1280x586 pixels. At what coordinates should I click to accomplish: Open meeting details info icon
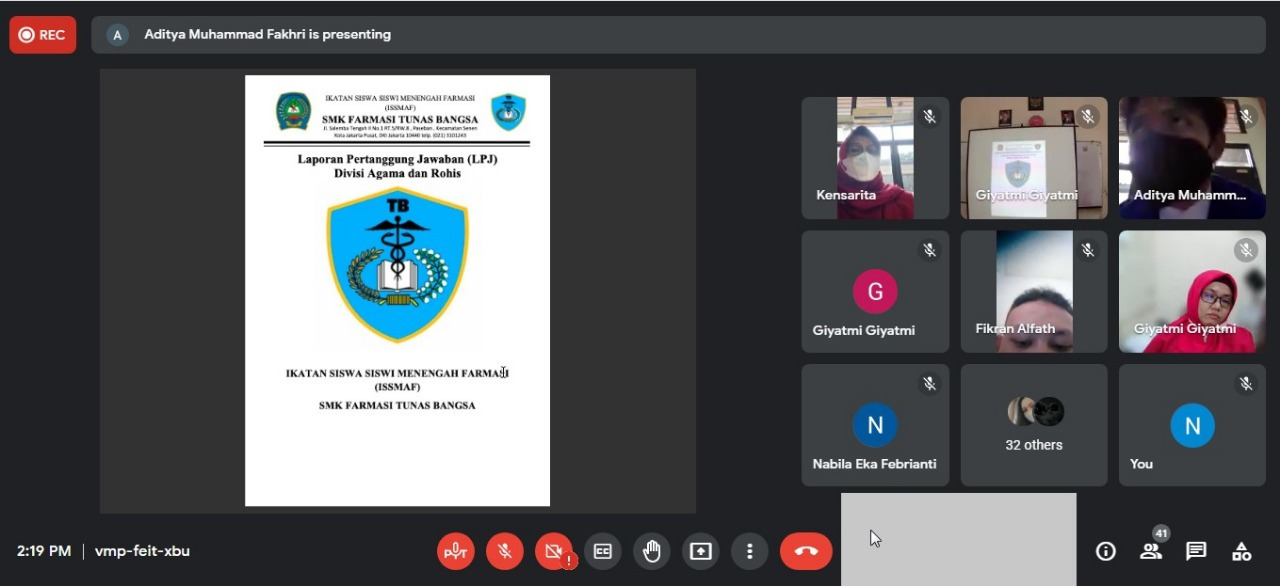pos(1105,551)
